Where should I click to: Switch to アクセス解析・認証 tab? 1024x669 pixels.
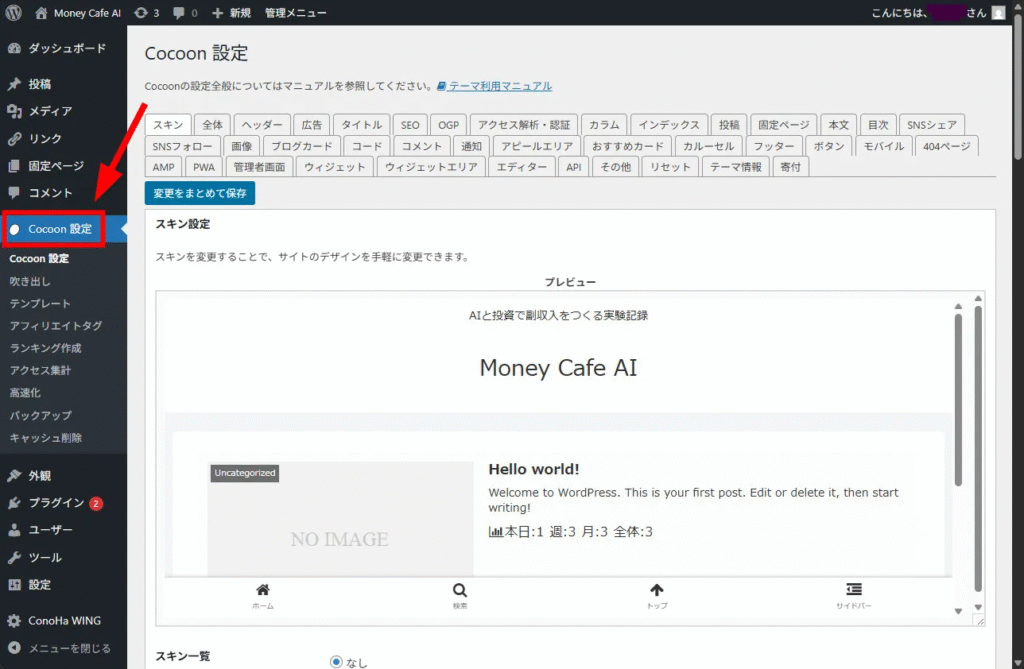[524, 125]
